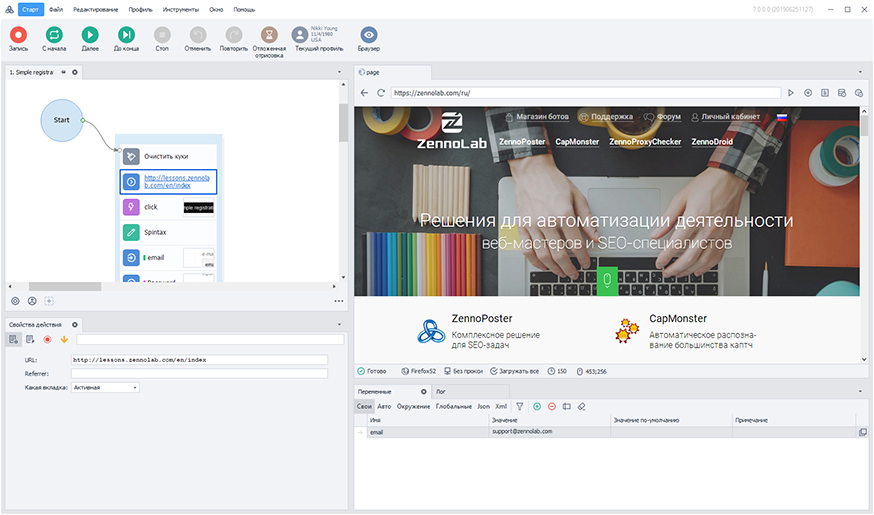The image size is (874, 515).
Task: Click green add variable icon
Action: click(x=537, y=406)
